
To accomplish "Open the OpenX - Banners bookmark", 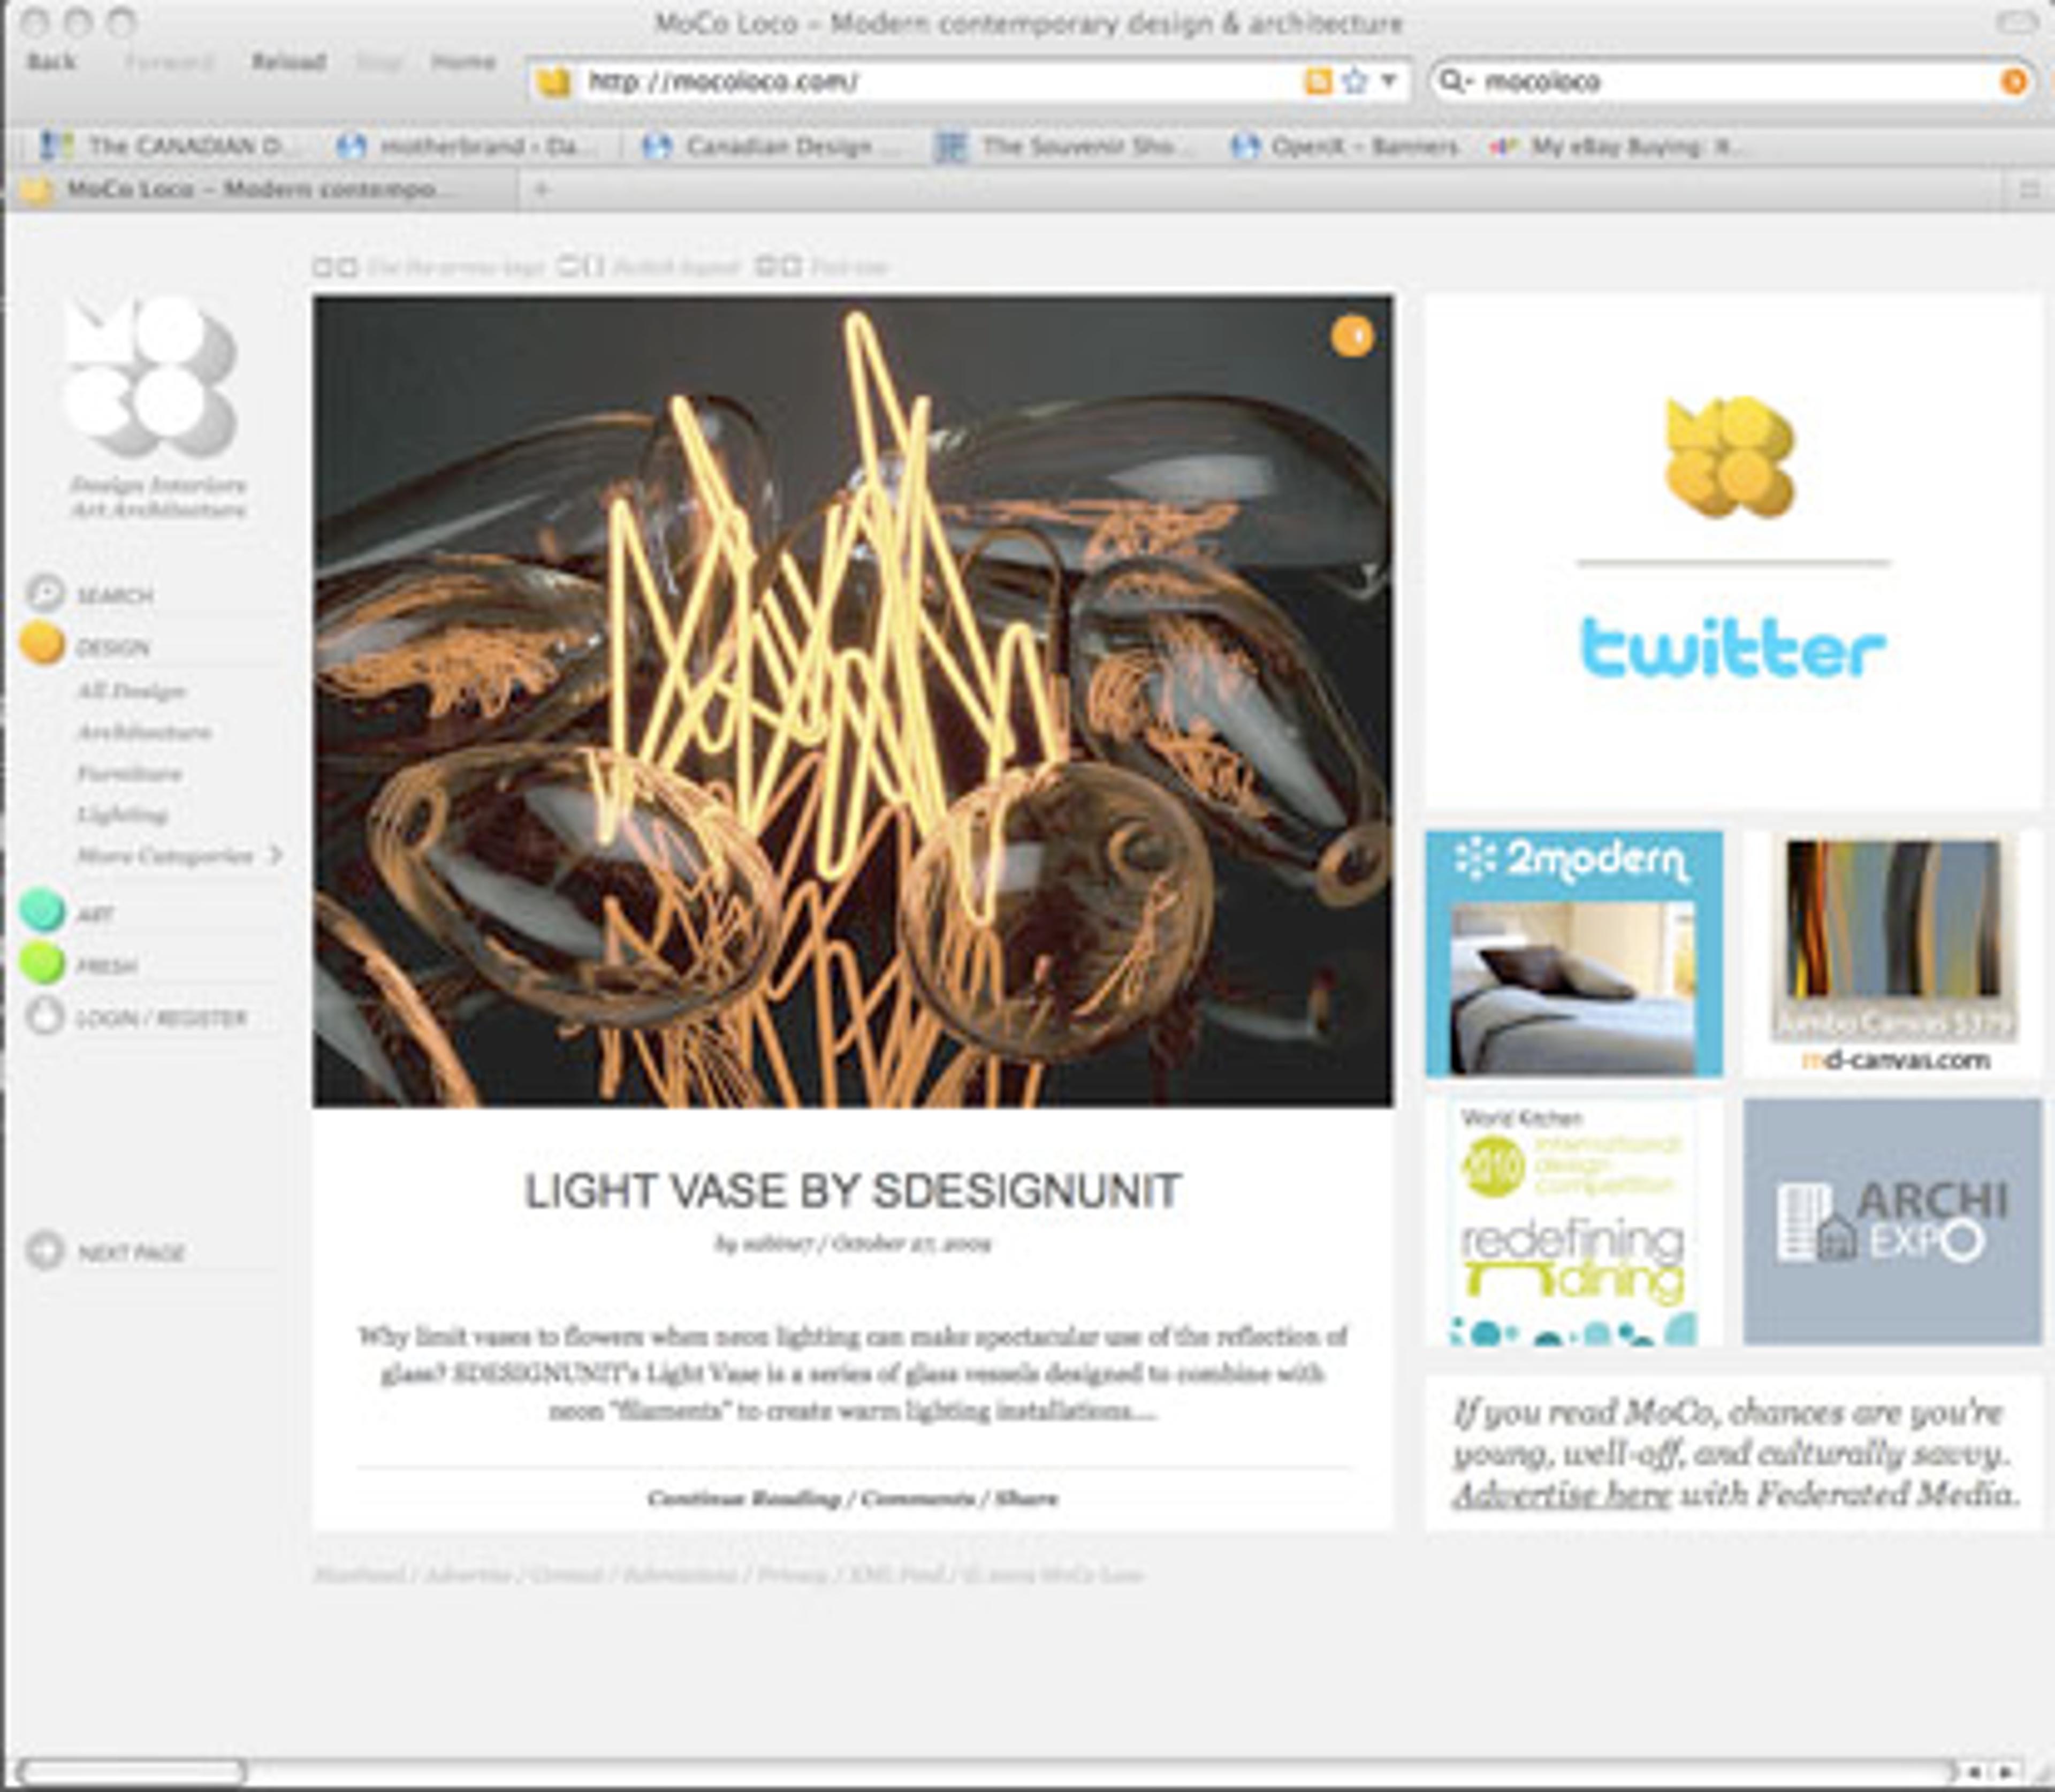I will (x=1345, y=146).
